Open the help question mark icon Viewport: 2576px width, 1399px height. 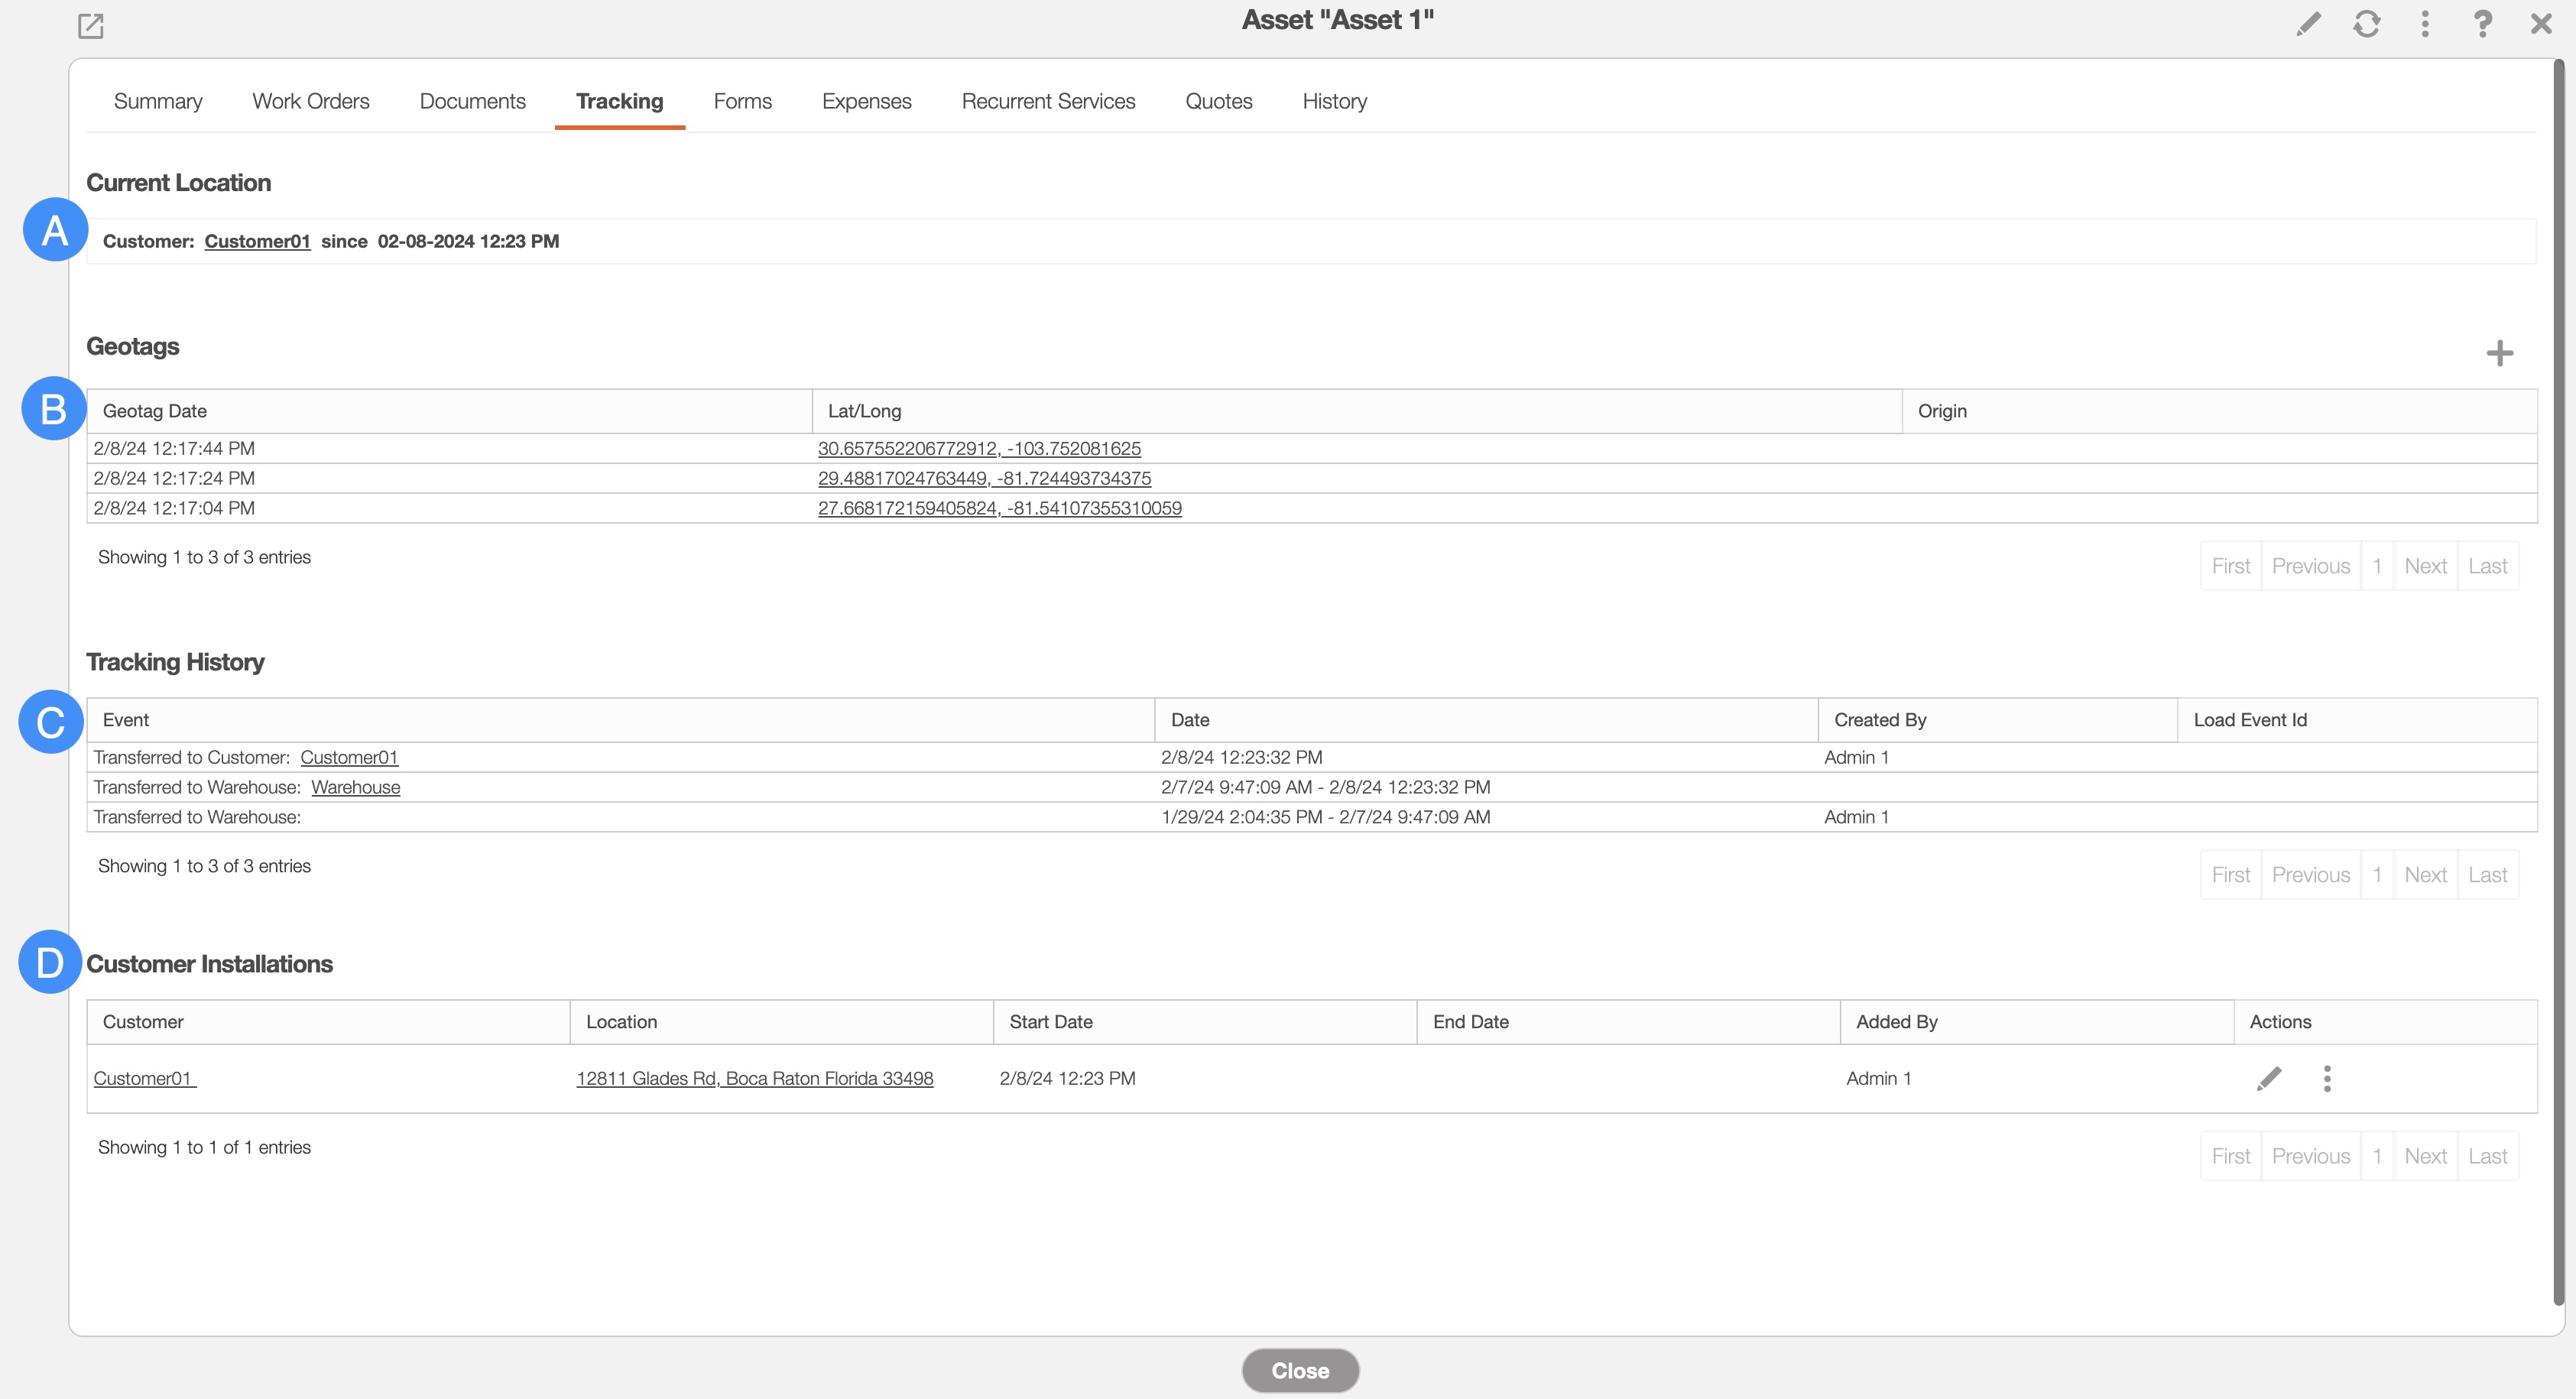click(x=2482, y=24)
